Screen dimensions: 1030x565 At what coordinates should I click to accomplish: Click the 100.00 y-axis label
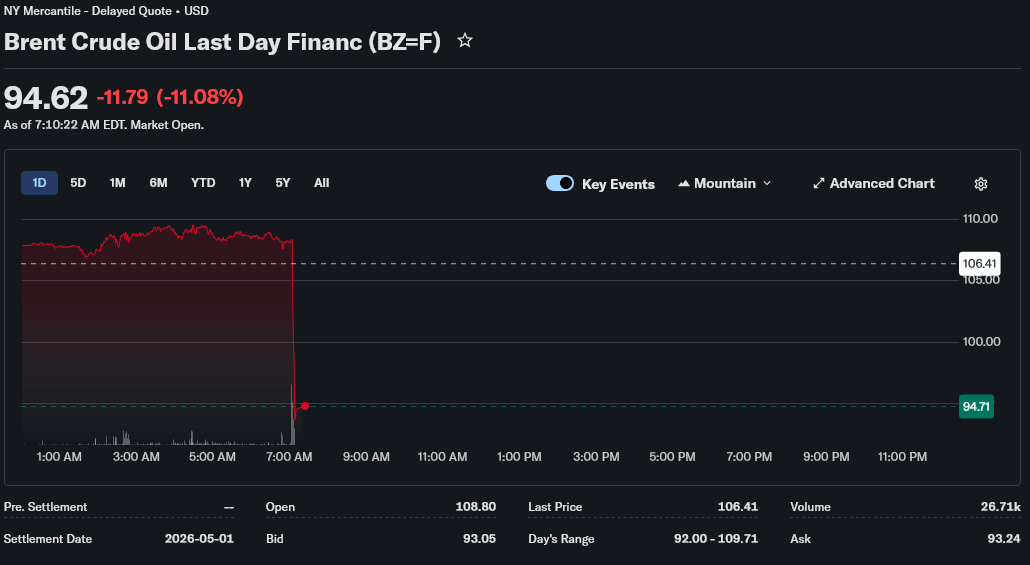coord(981,342)
